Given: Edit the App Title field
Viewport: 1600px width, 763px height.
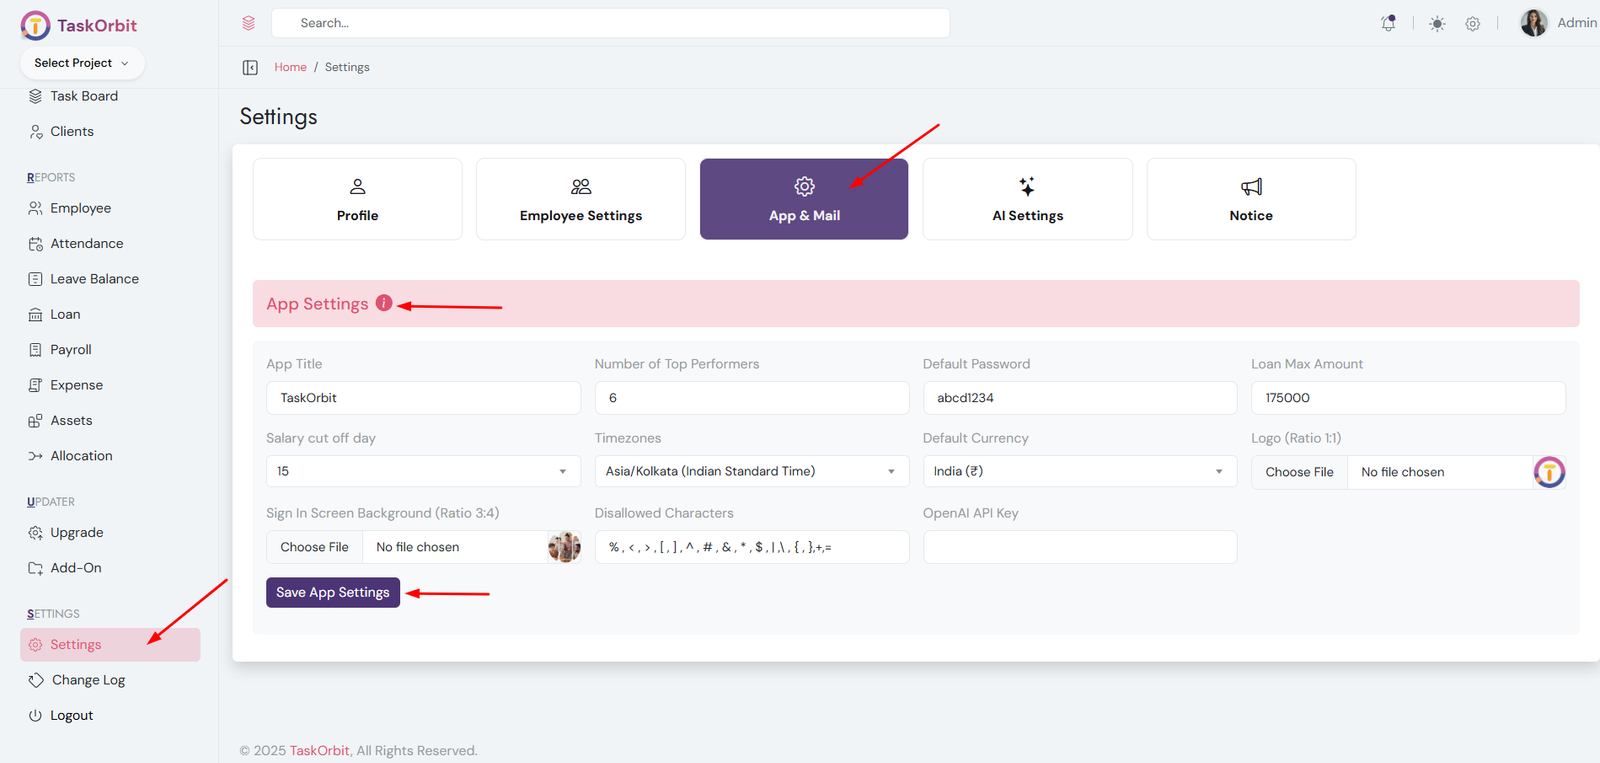Looking at the screenshot, I should pos(423,398).
